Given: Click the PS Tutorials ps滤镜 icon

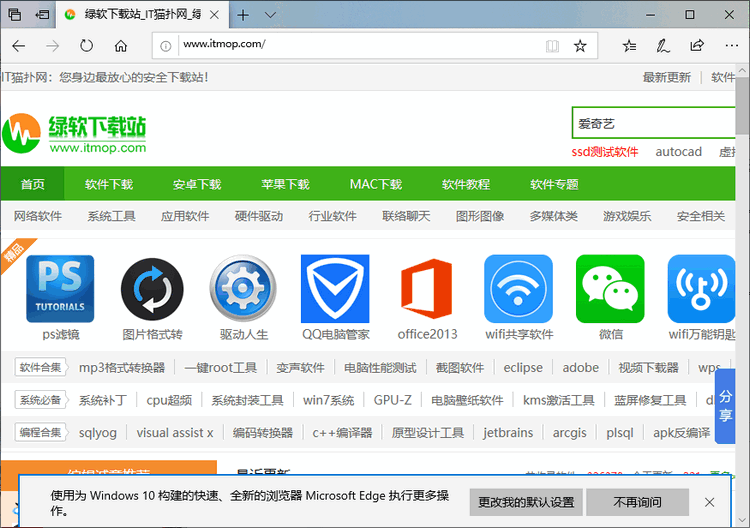Looking at the screenshot, I should (x=60, y=289).
